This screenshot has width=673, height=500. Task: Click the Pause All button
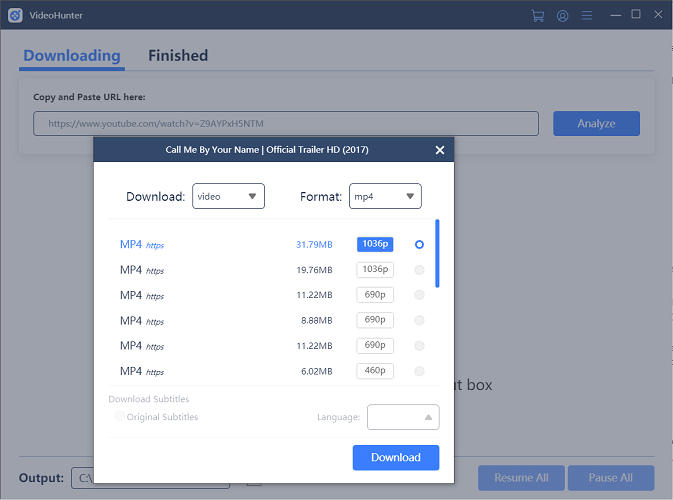(x=611, y=478)
